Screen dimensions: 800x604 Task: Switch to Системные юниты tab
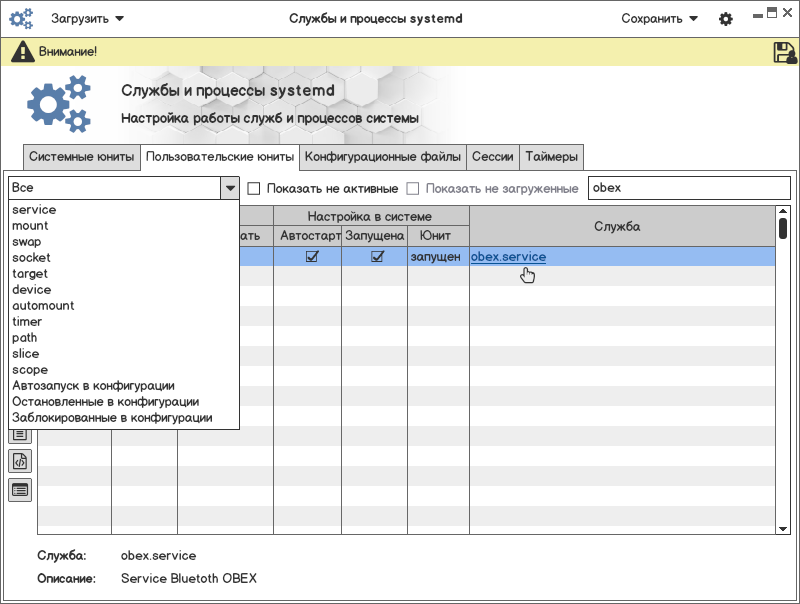pos(81,157)
